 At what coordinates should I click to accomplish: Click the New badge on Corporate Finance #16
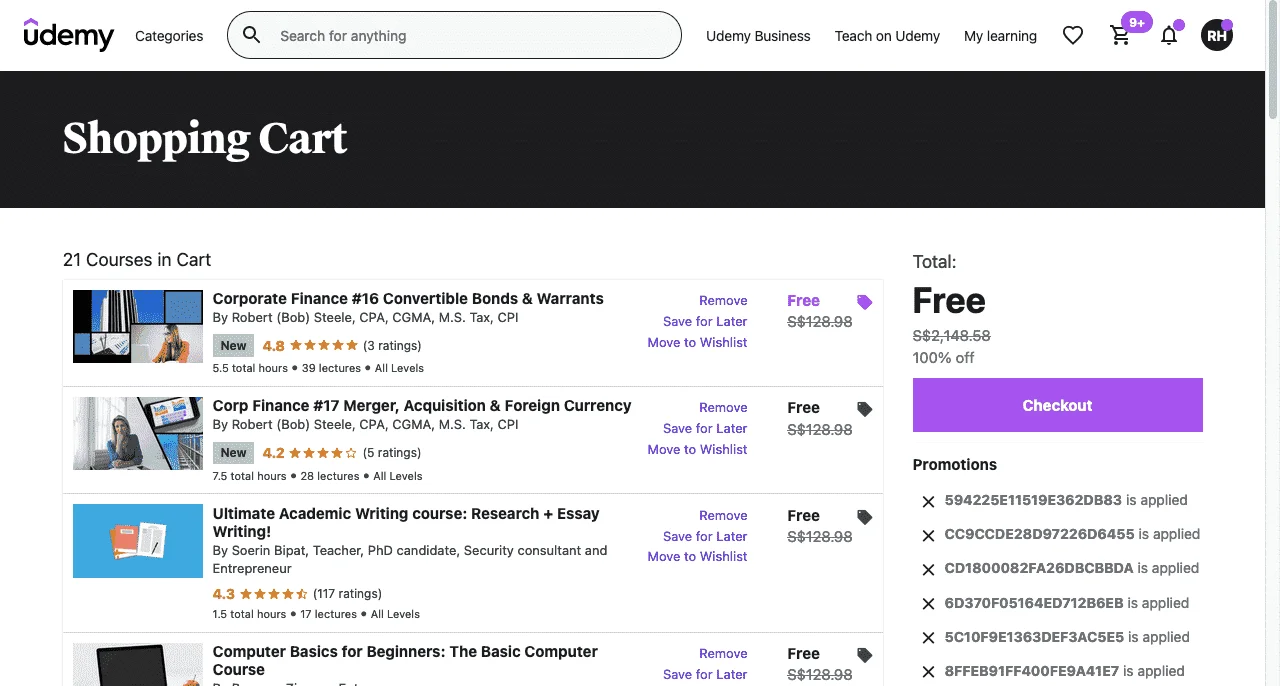pyautogui.click(x=233, y=346)
